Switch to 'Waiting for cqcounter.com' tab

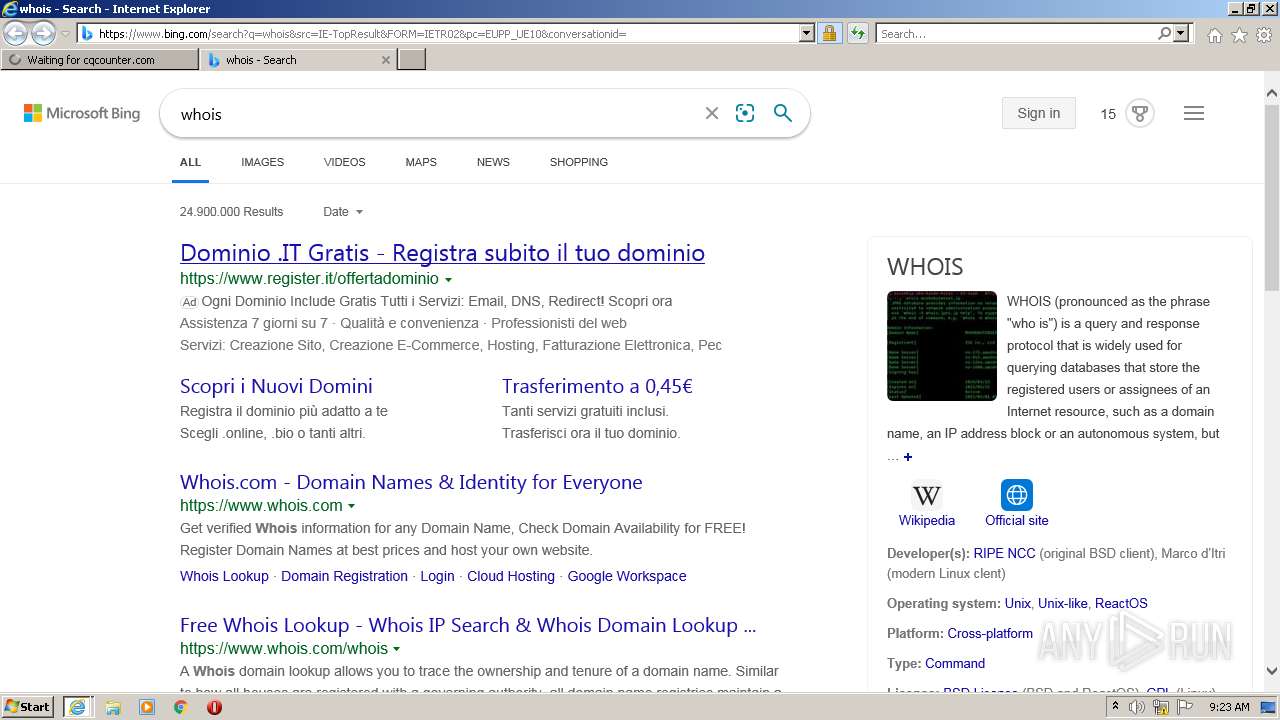100,60
